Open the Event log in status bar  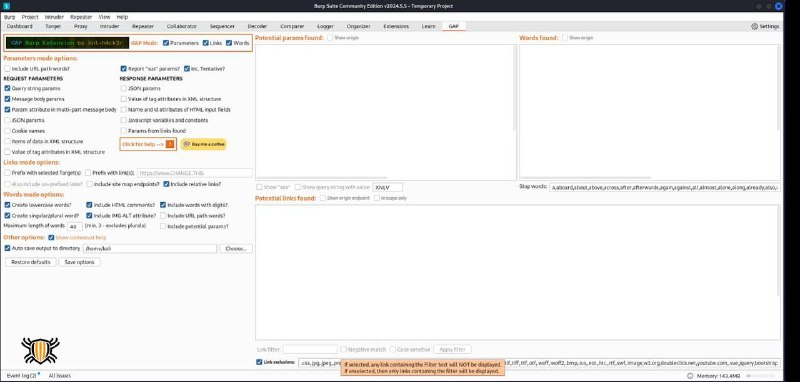pyautogui.click(x=21, y=375)
